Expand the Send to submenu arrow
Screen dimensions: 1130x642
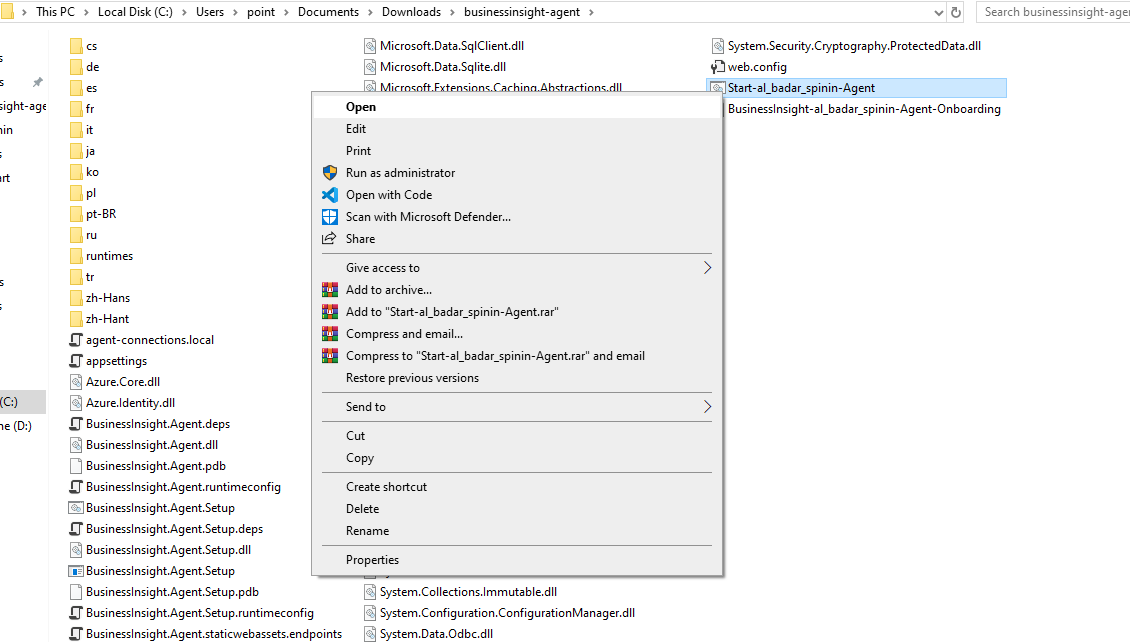coord(707,407)
